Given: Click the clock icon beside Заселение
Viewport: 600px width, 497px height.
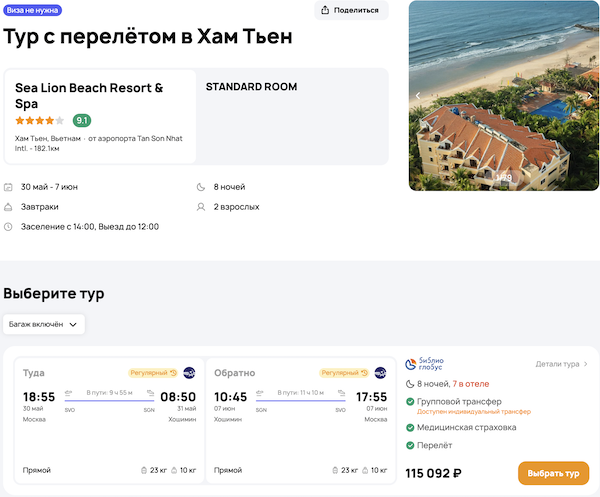Looking at the screenshot, I should pos(9,227).
